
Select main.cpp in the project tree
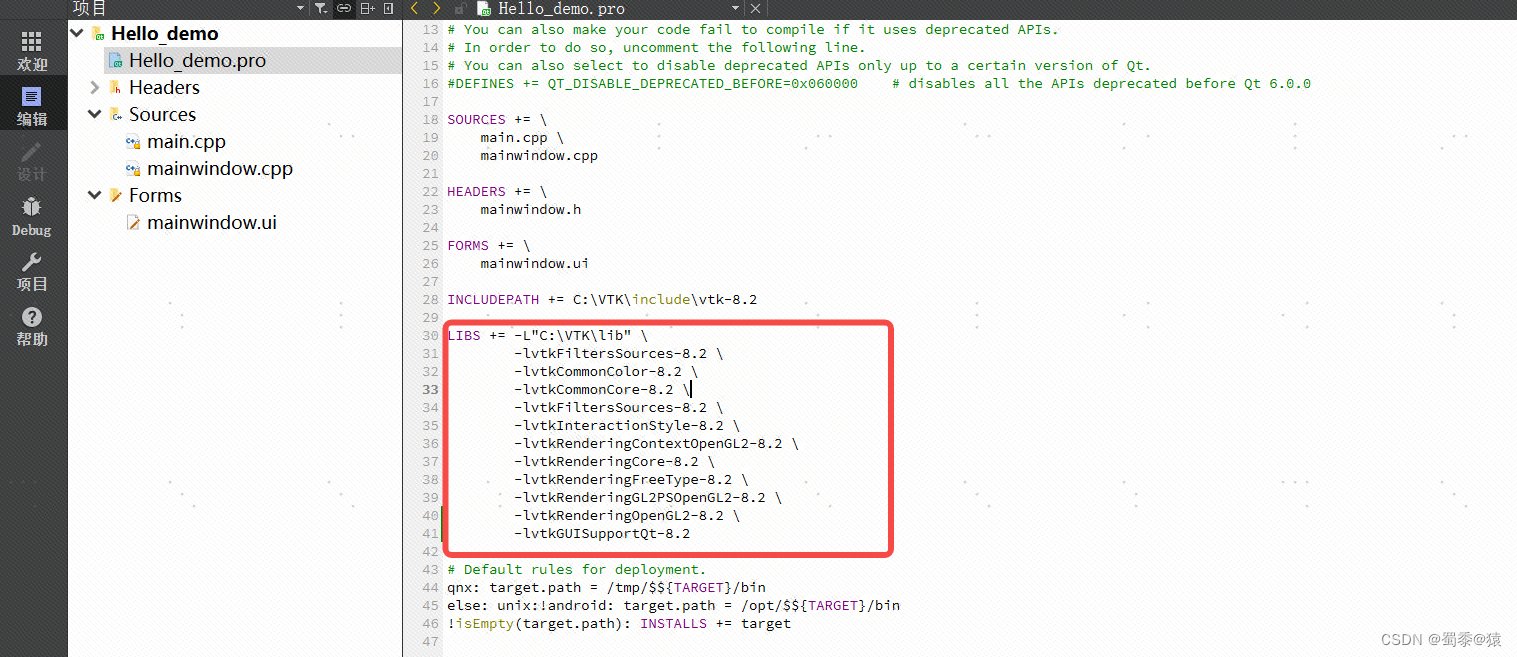pyautogui.click(x=186, y=141)
